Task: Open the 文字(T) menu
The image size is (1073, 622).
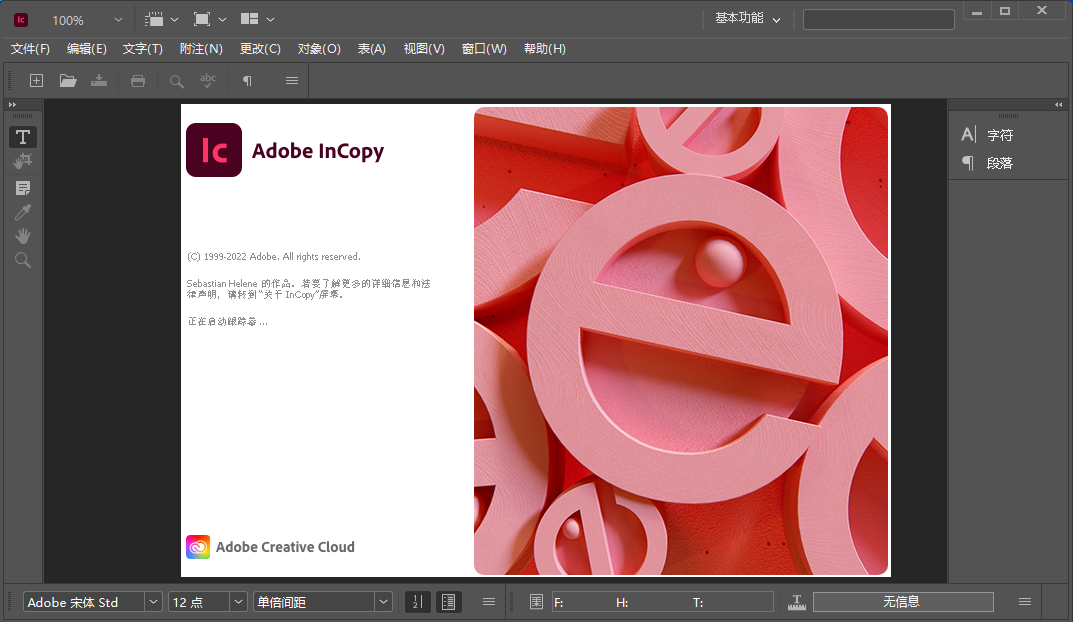Action: tap(142, 49)
